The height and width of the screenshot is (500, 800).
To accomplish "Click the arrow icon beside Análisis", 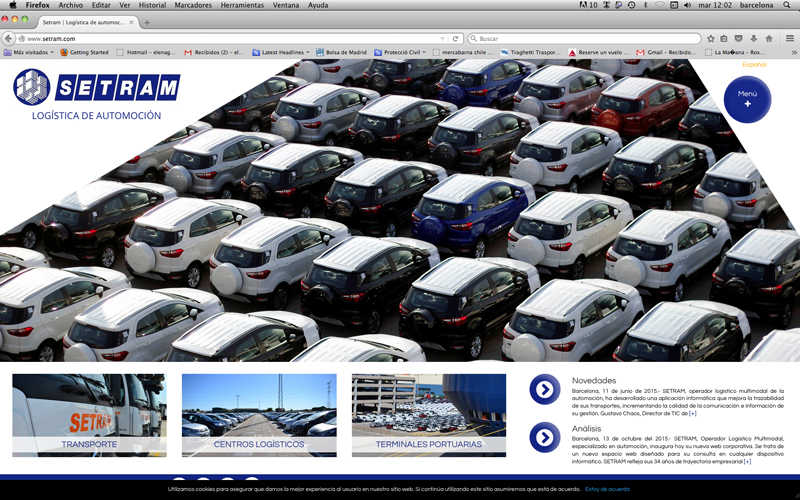I will pos(545,437).
